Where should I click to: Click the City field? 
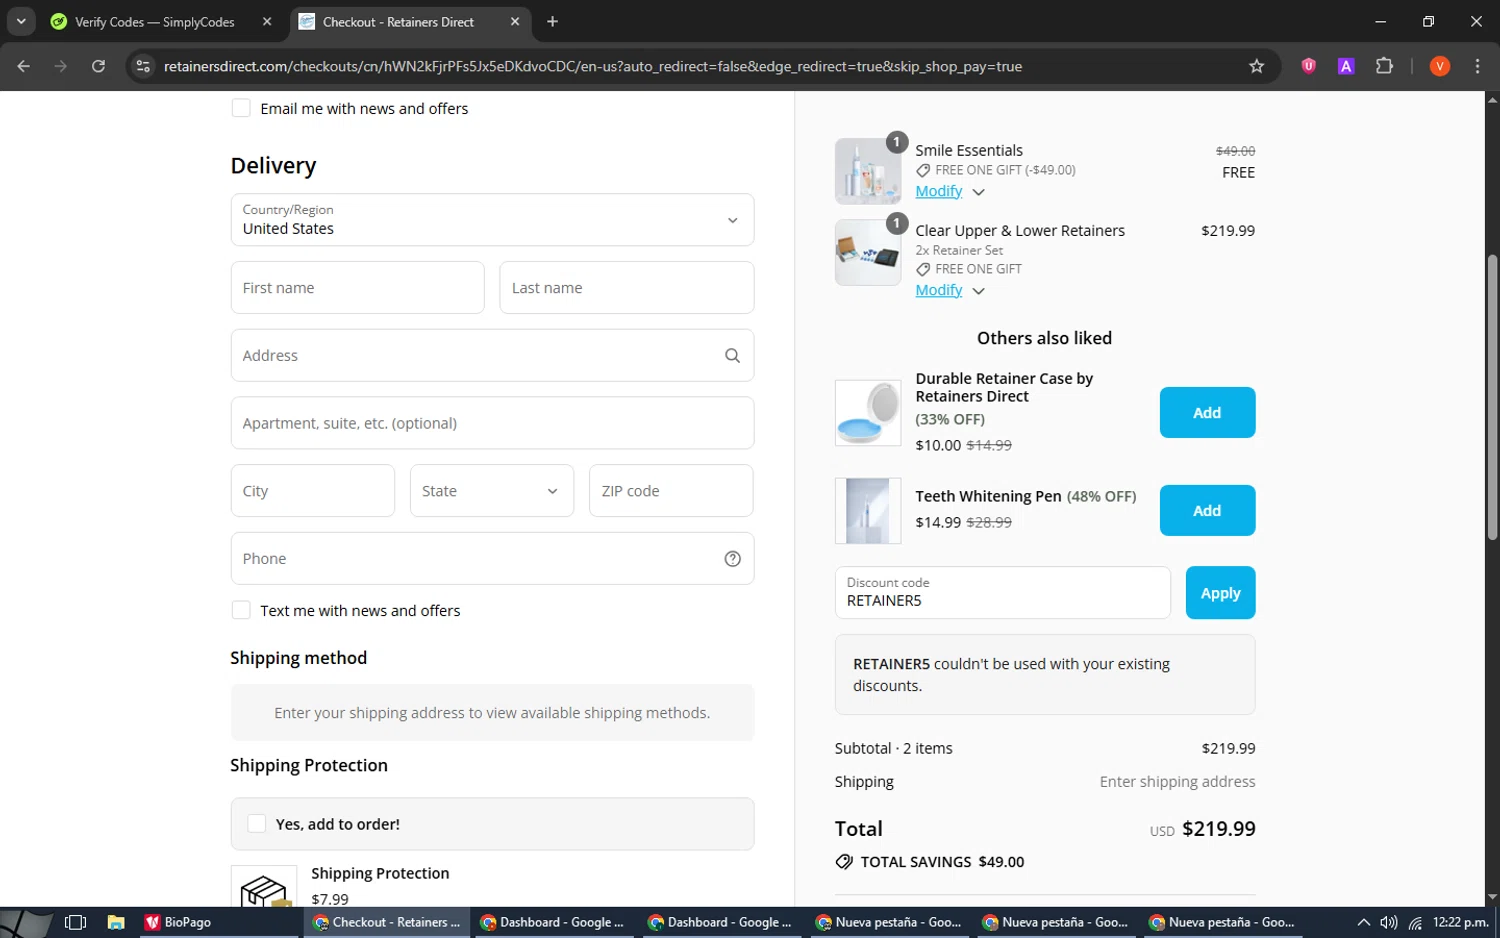click(313, 491)
